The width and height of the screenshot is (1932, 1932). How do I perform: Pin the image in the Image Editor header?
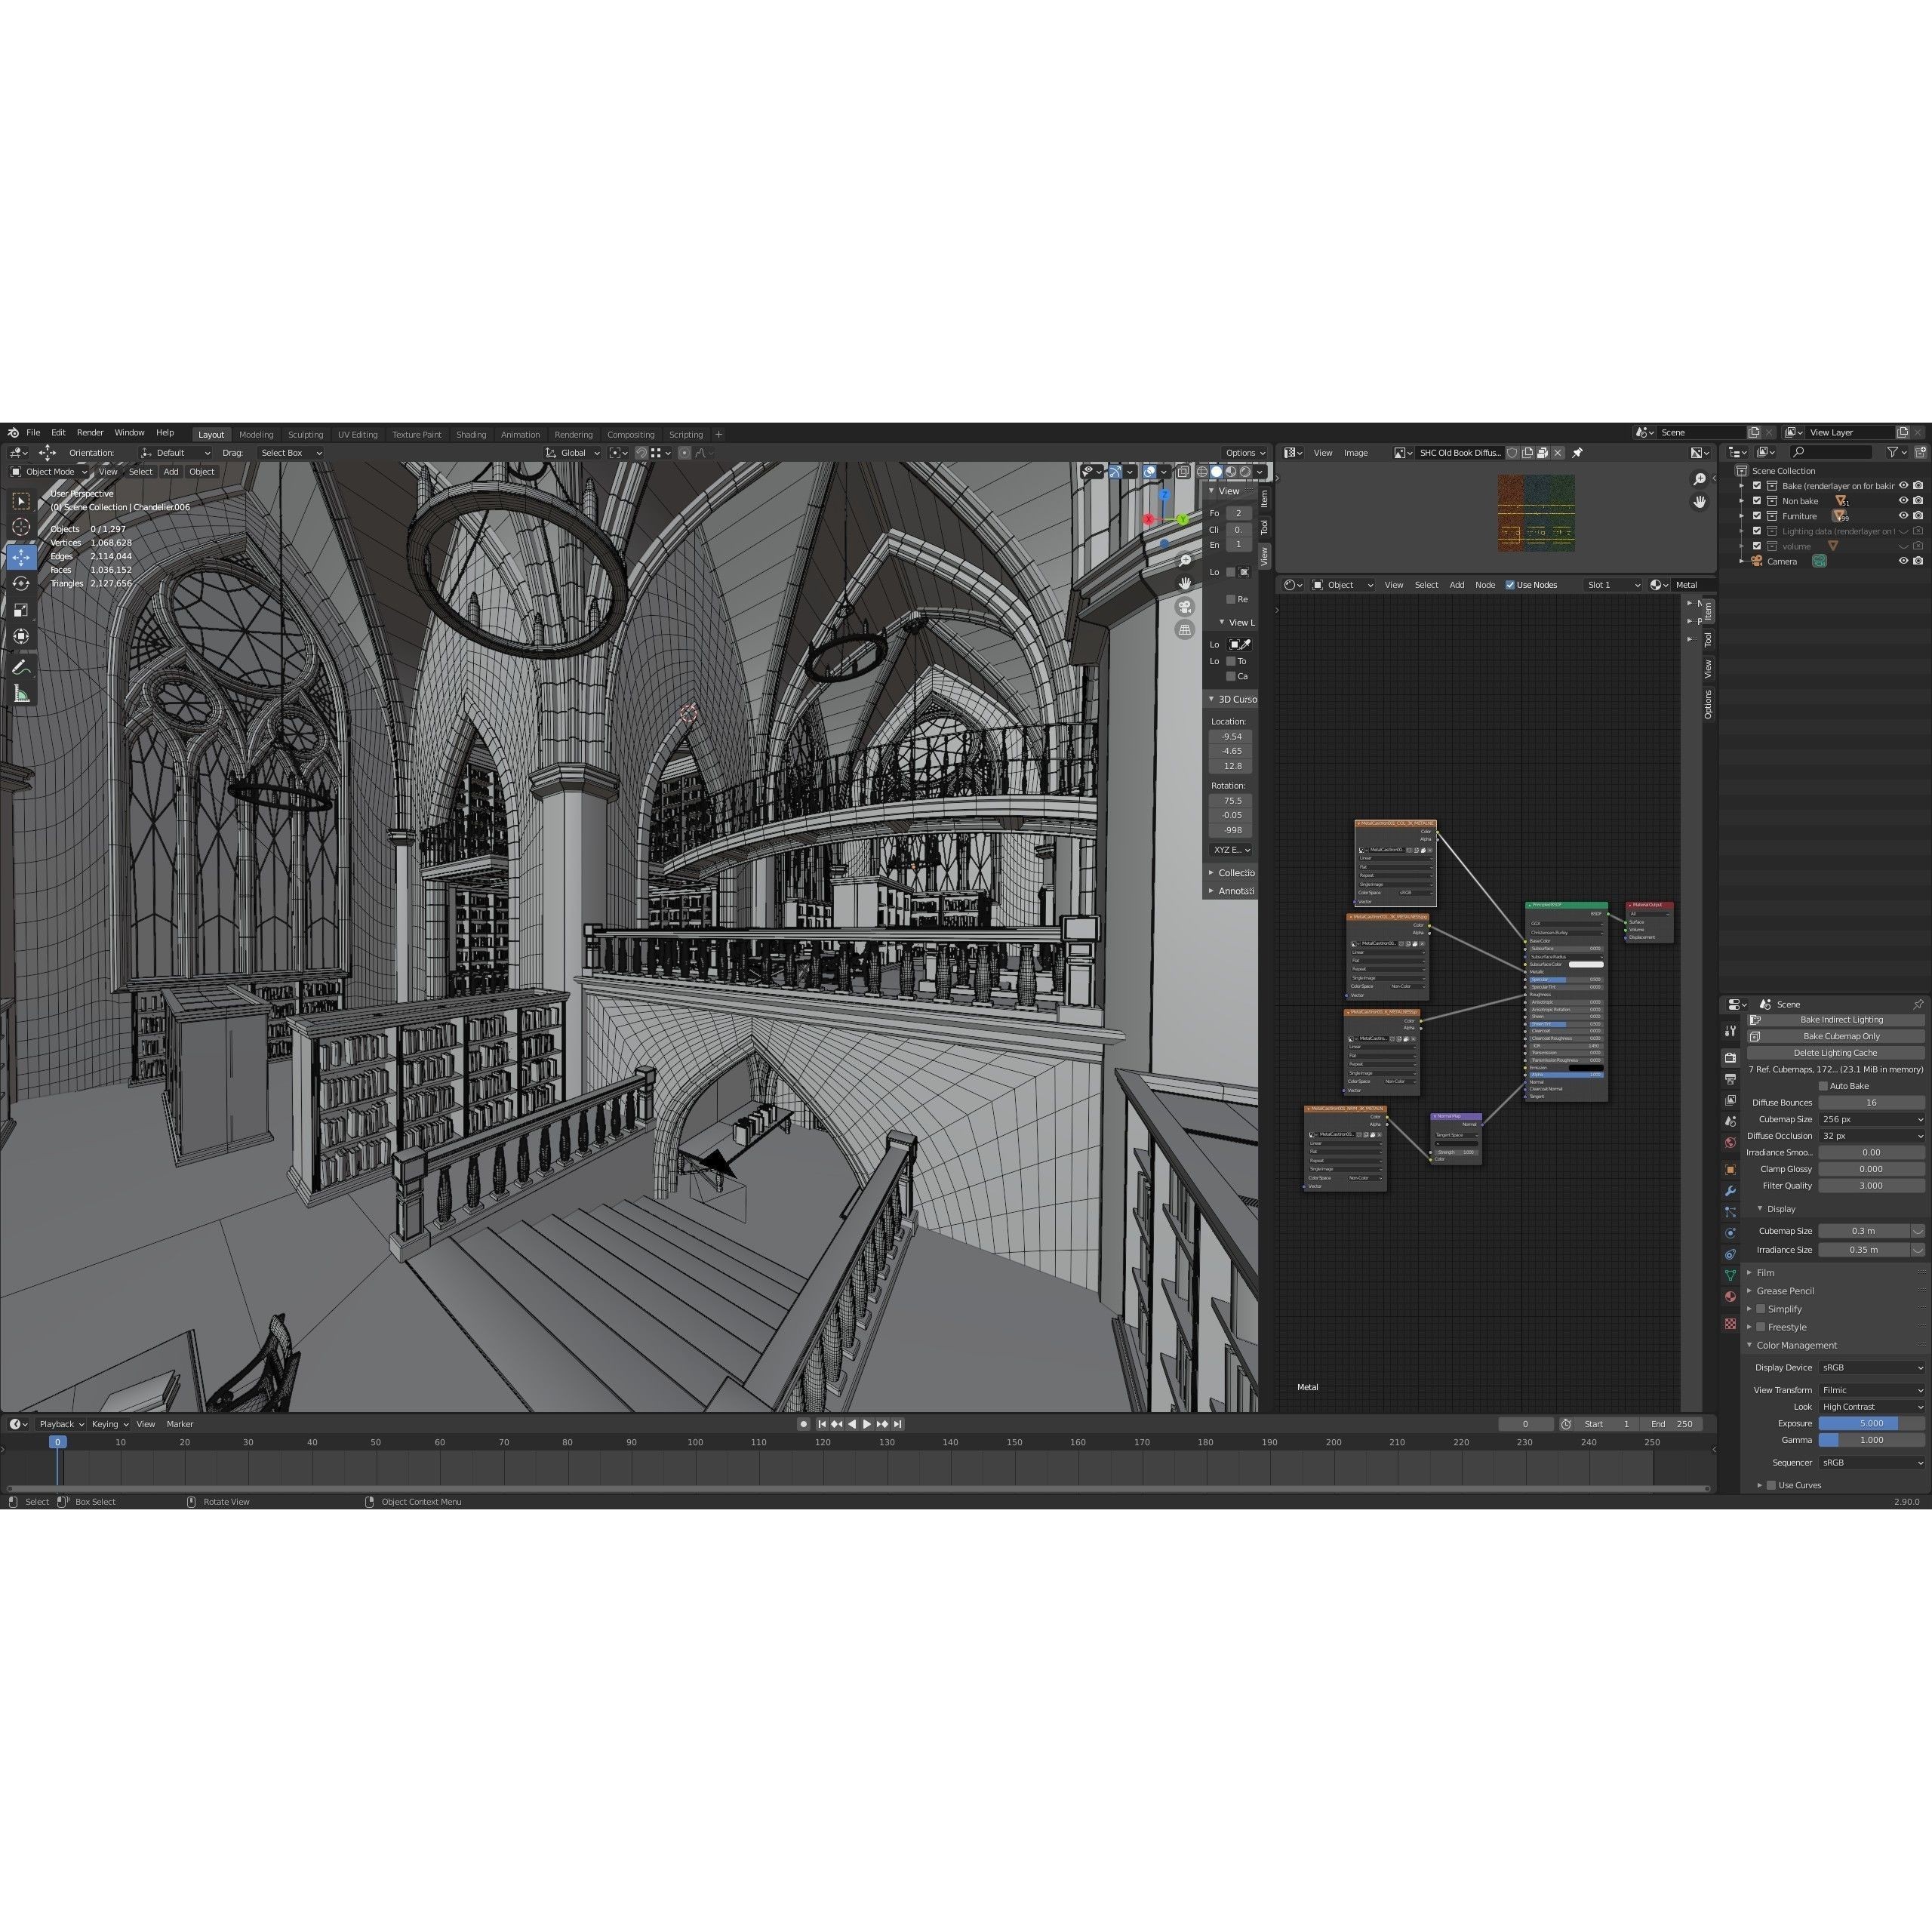tap(1577, 452)
